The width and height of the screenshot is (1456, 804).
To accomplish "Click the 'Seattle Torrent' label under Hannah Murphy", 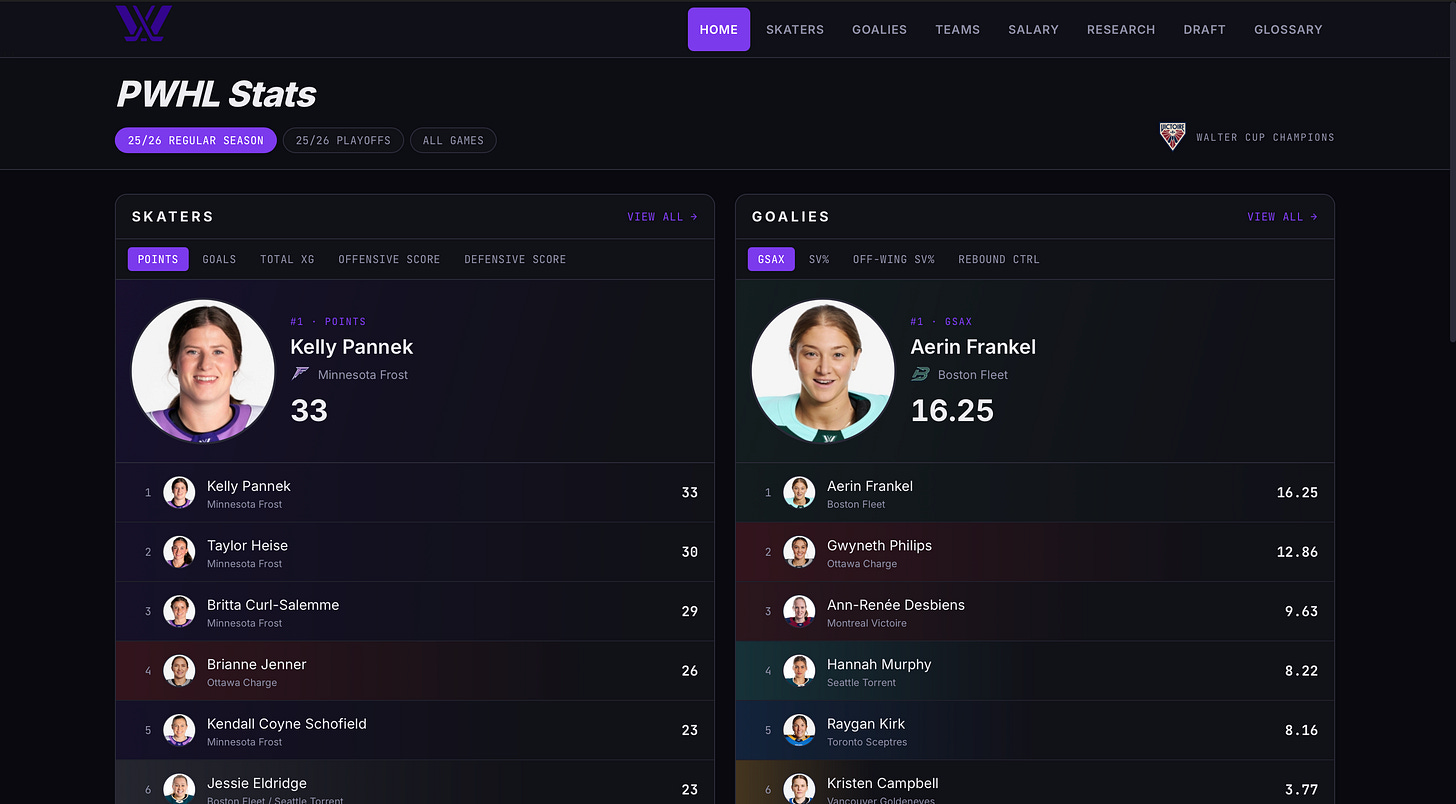I will pos(862,683).
